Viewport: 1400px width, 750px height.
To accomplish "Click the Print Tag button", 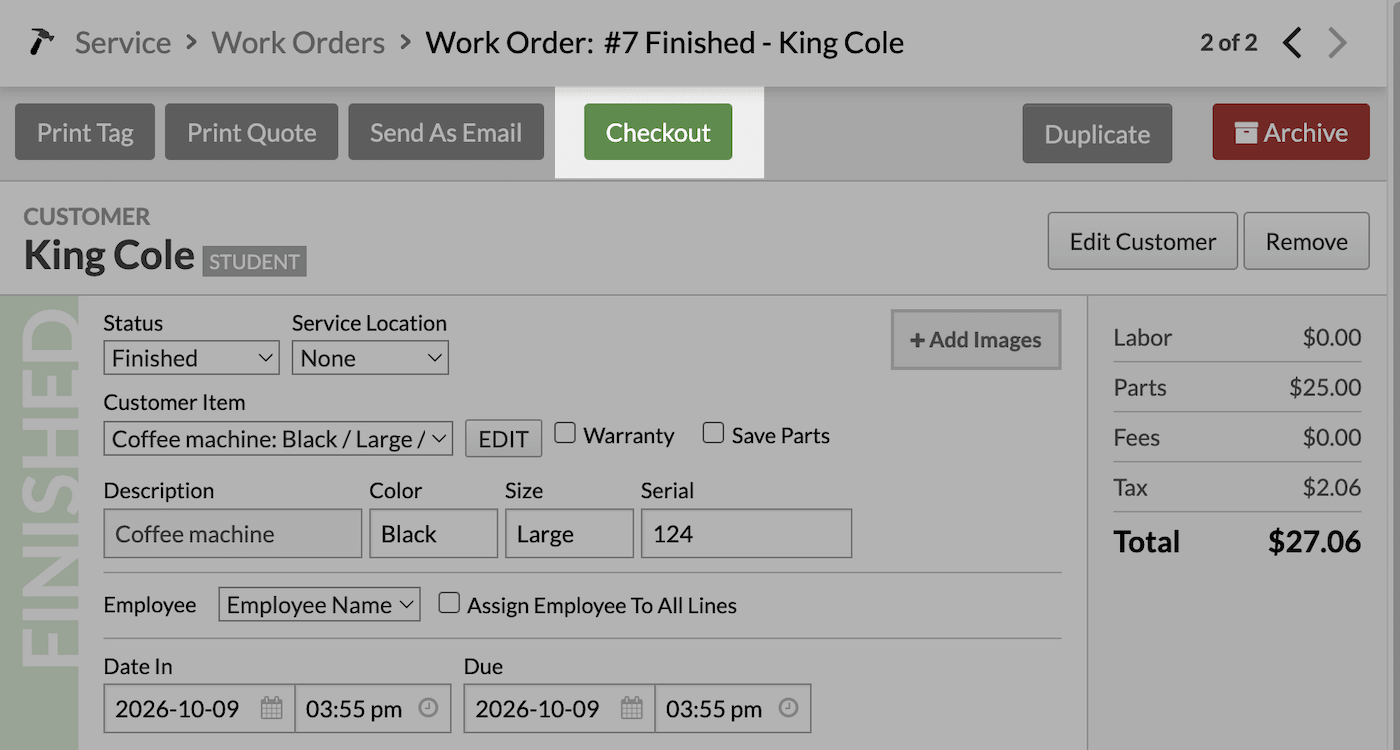I will [x=85, y=132].
